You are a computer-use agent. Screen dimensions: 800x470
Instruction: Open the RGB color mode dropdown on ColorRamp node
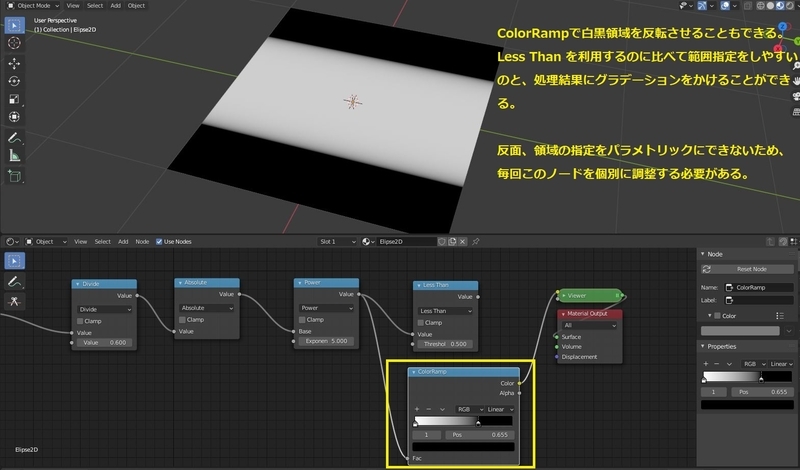click(469, 409)
